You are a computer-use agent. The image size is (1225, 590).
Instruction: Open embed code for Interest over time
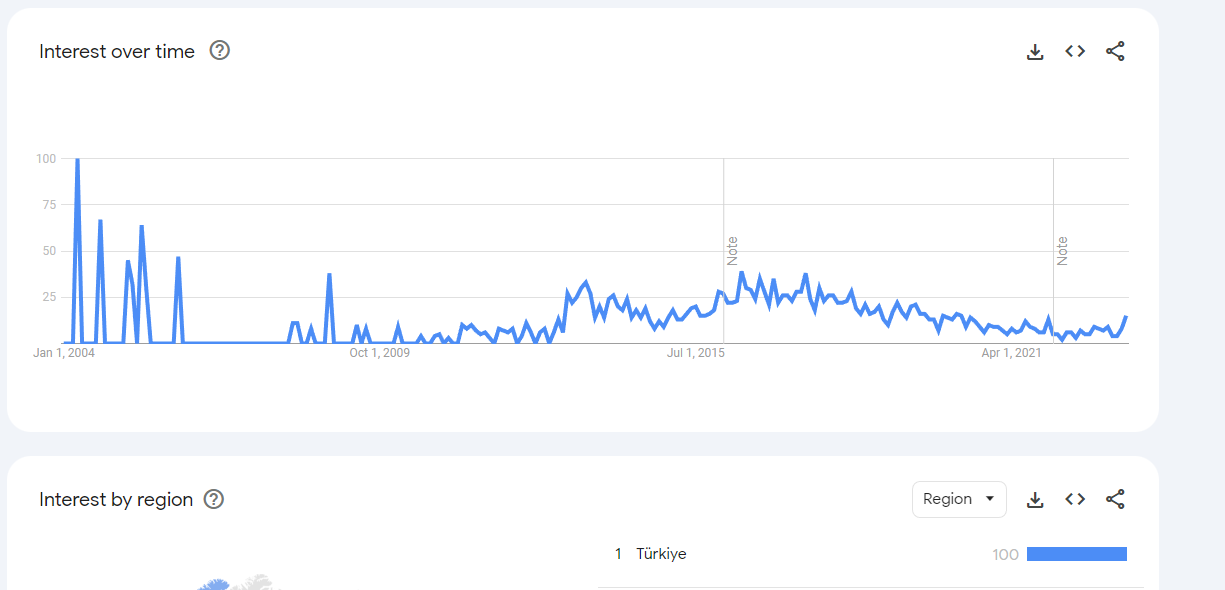pyautogui.click(x=1075, y=52)
